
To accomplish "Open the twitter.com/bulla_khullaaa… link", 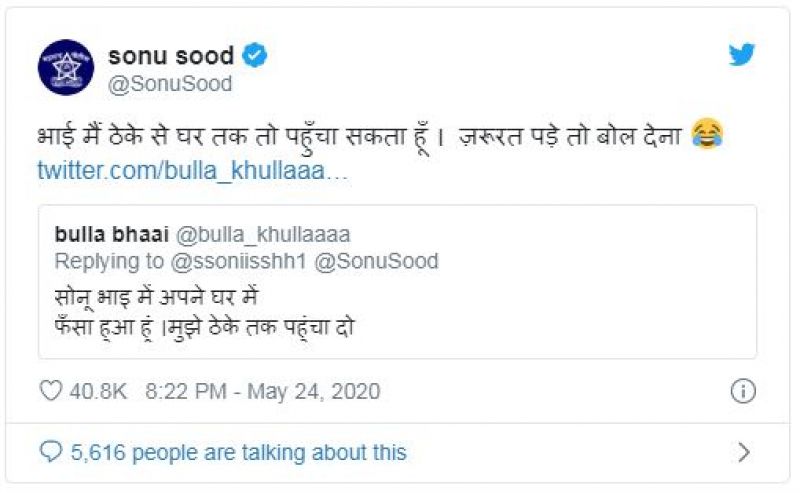I will [x=193, y=170].
